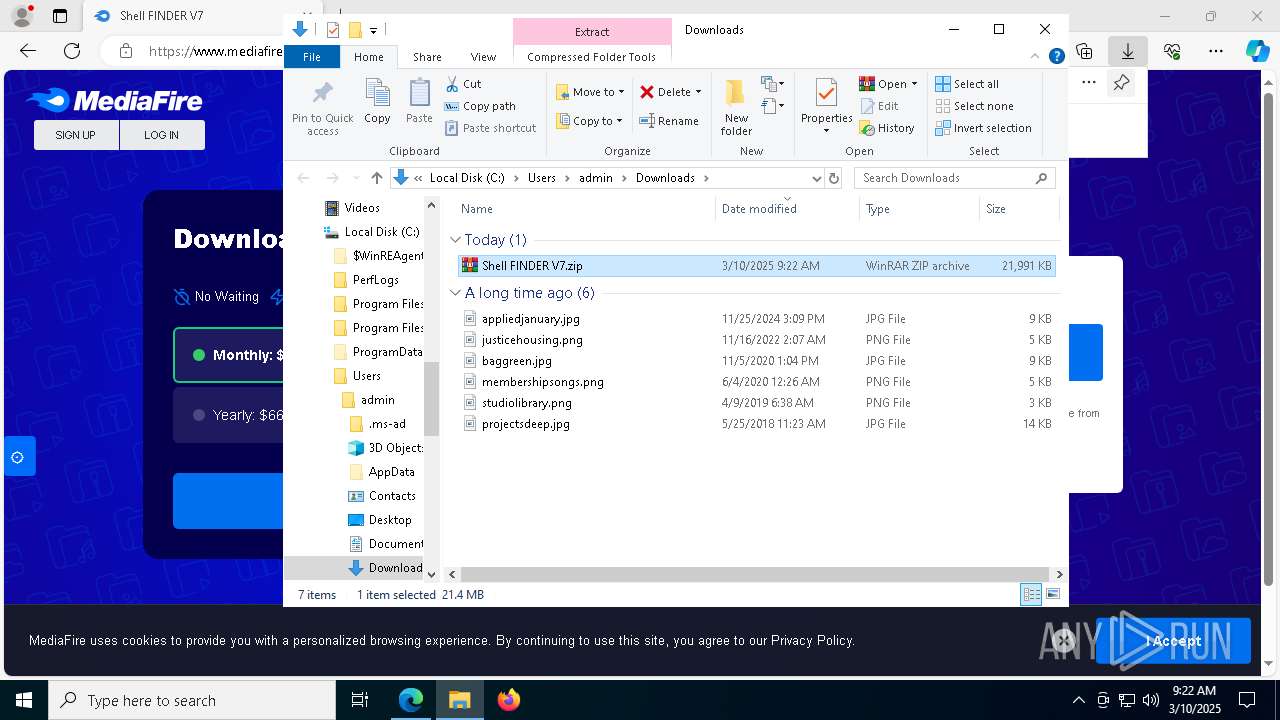Click the red Delete icon
The image size is (1280, 720).
[647, 92]
